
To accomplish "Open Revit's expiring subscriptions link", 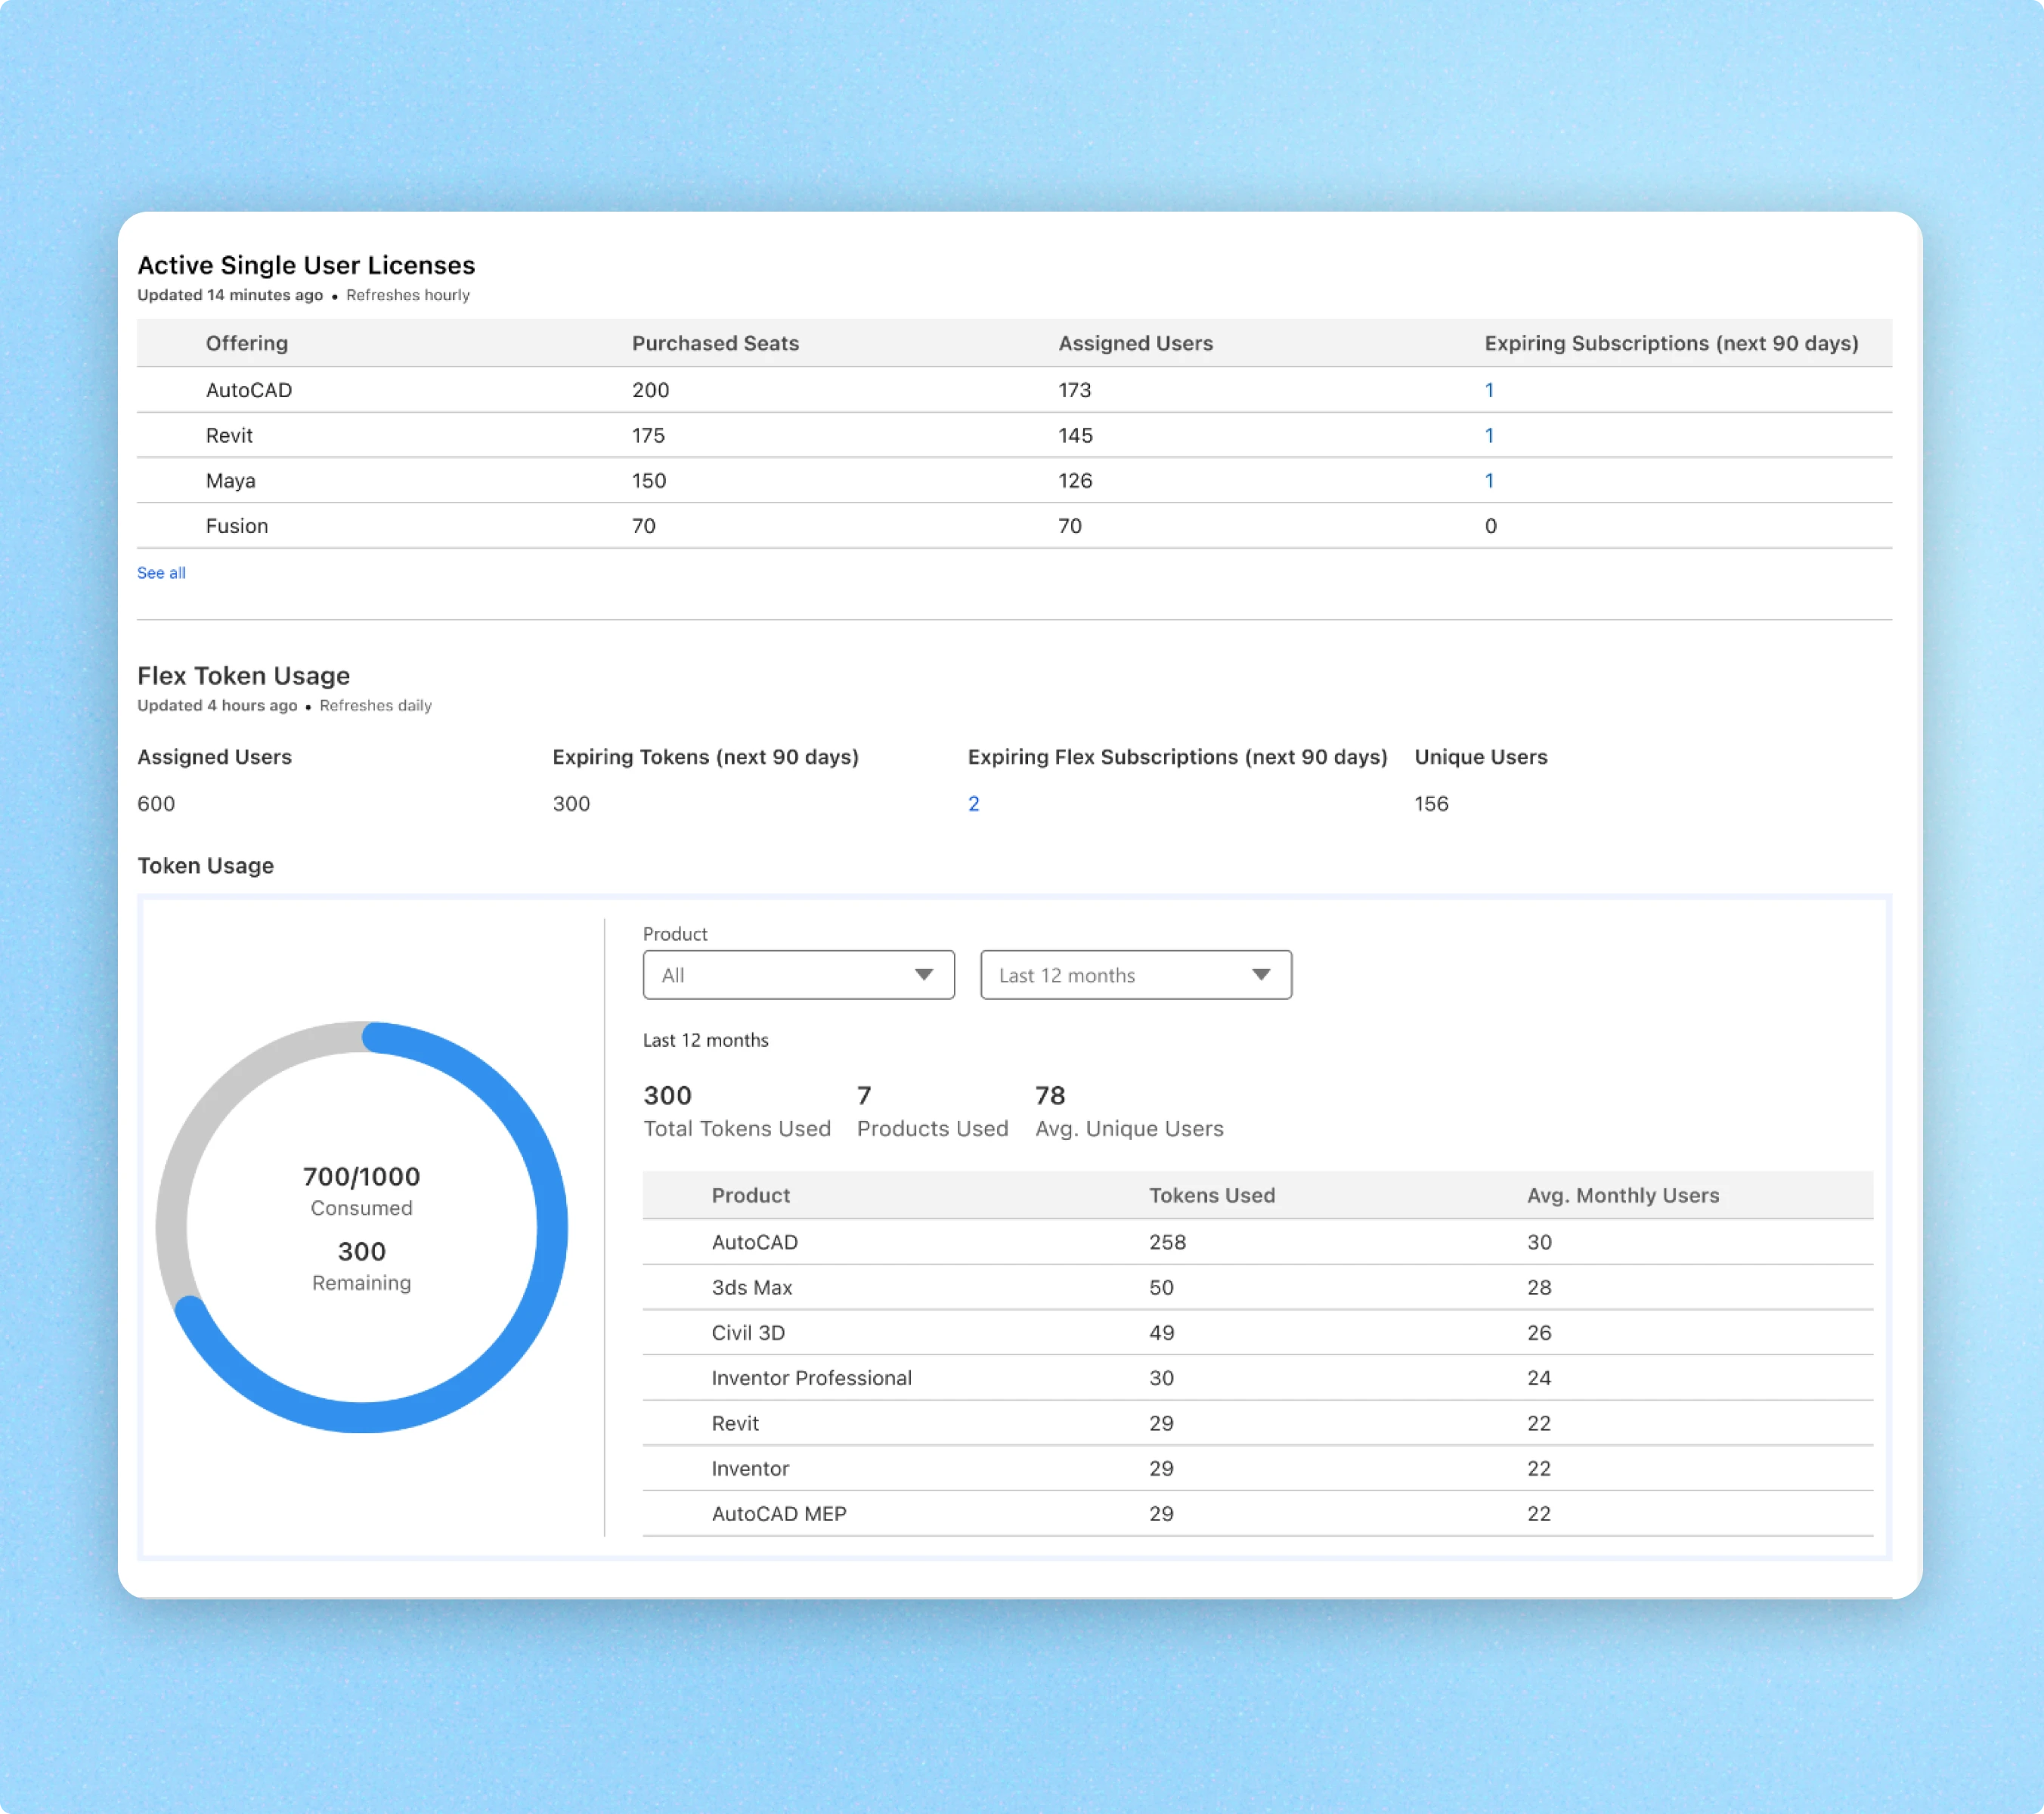I will 1489,435.
